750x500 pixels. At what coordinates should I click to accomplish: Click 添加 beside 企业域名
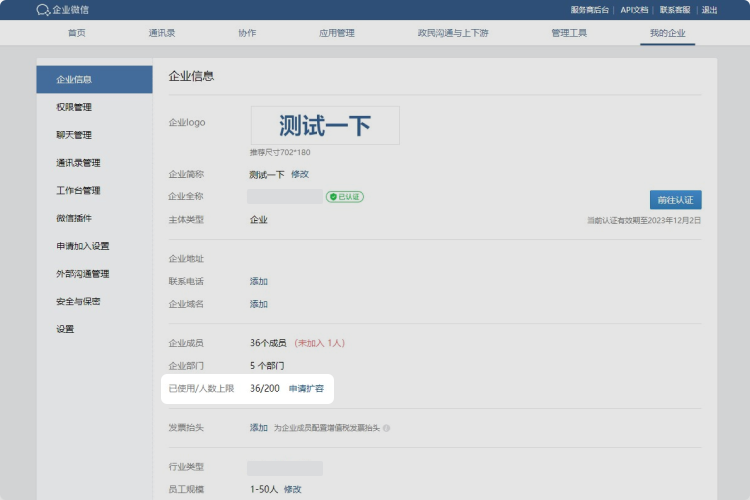click(259, 304)
